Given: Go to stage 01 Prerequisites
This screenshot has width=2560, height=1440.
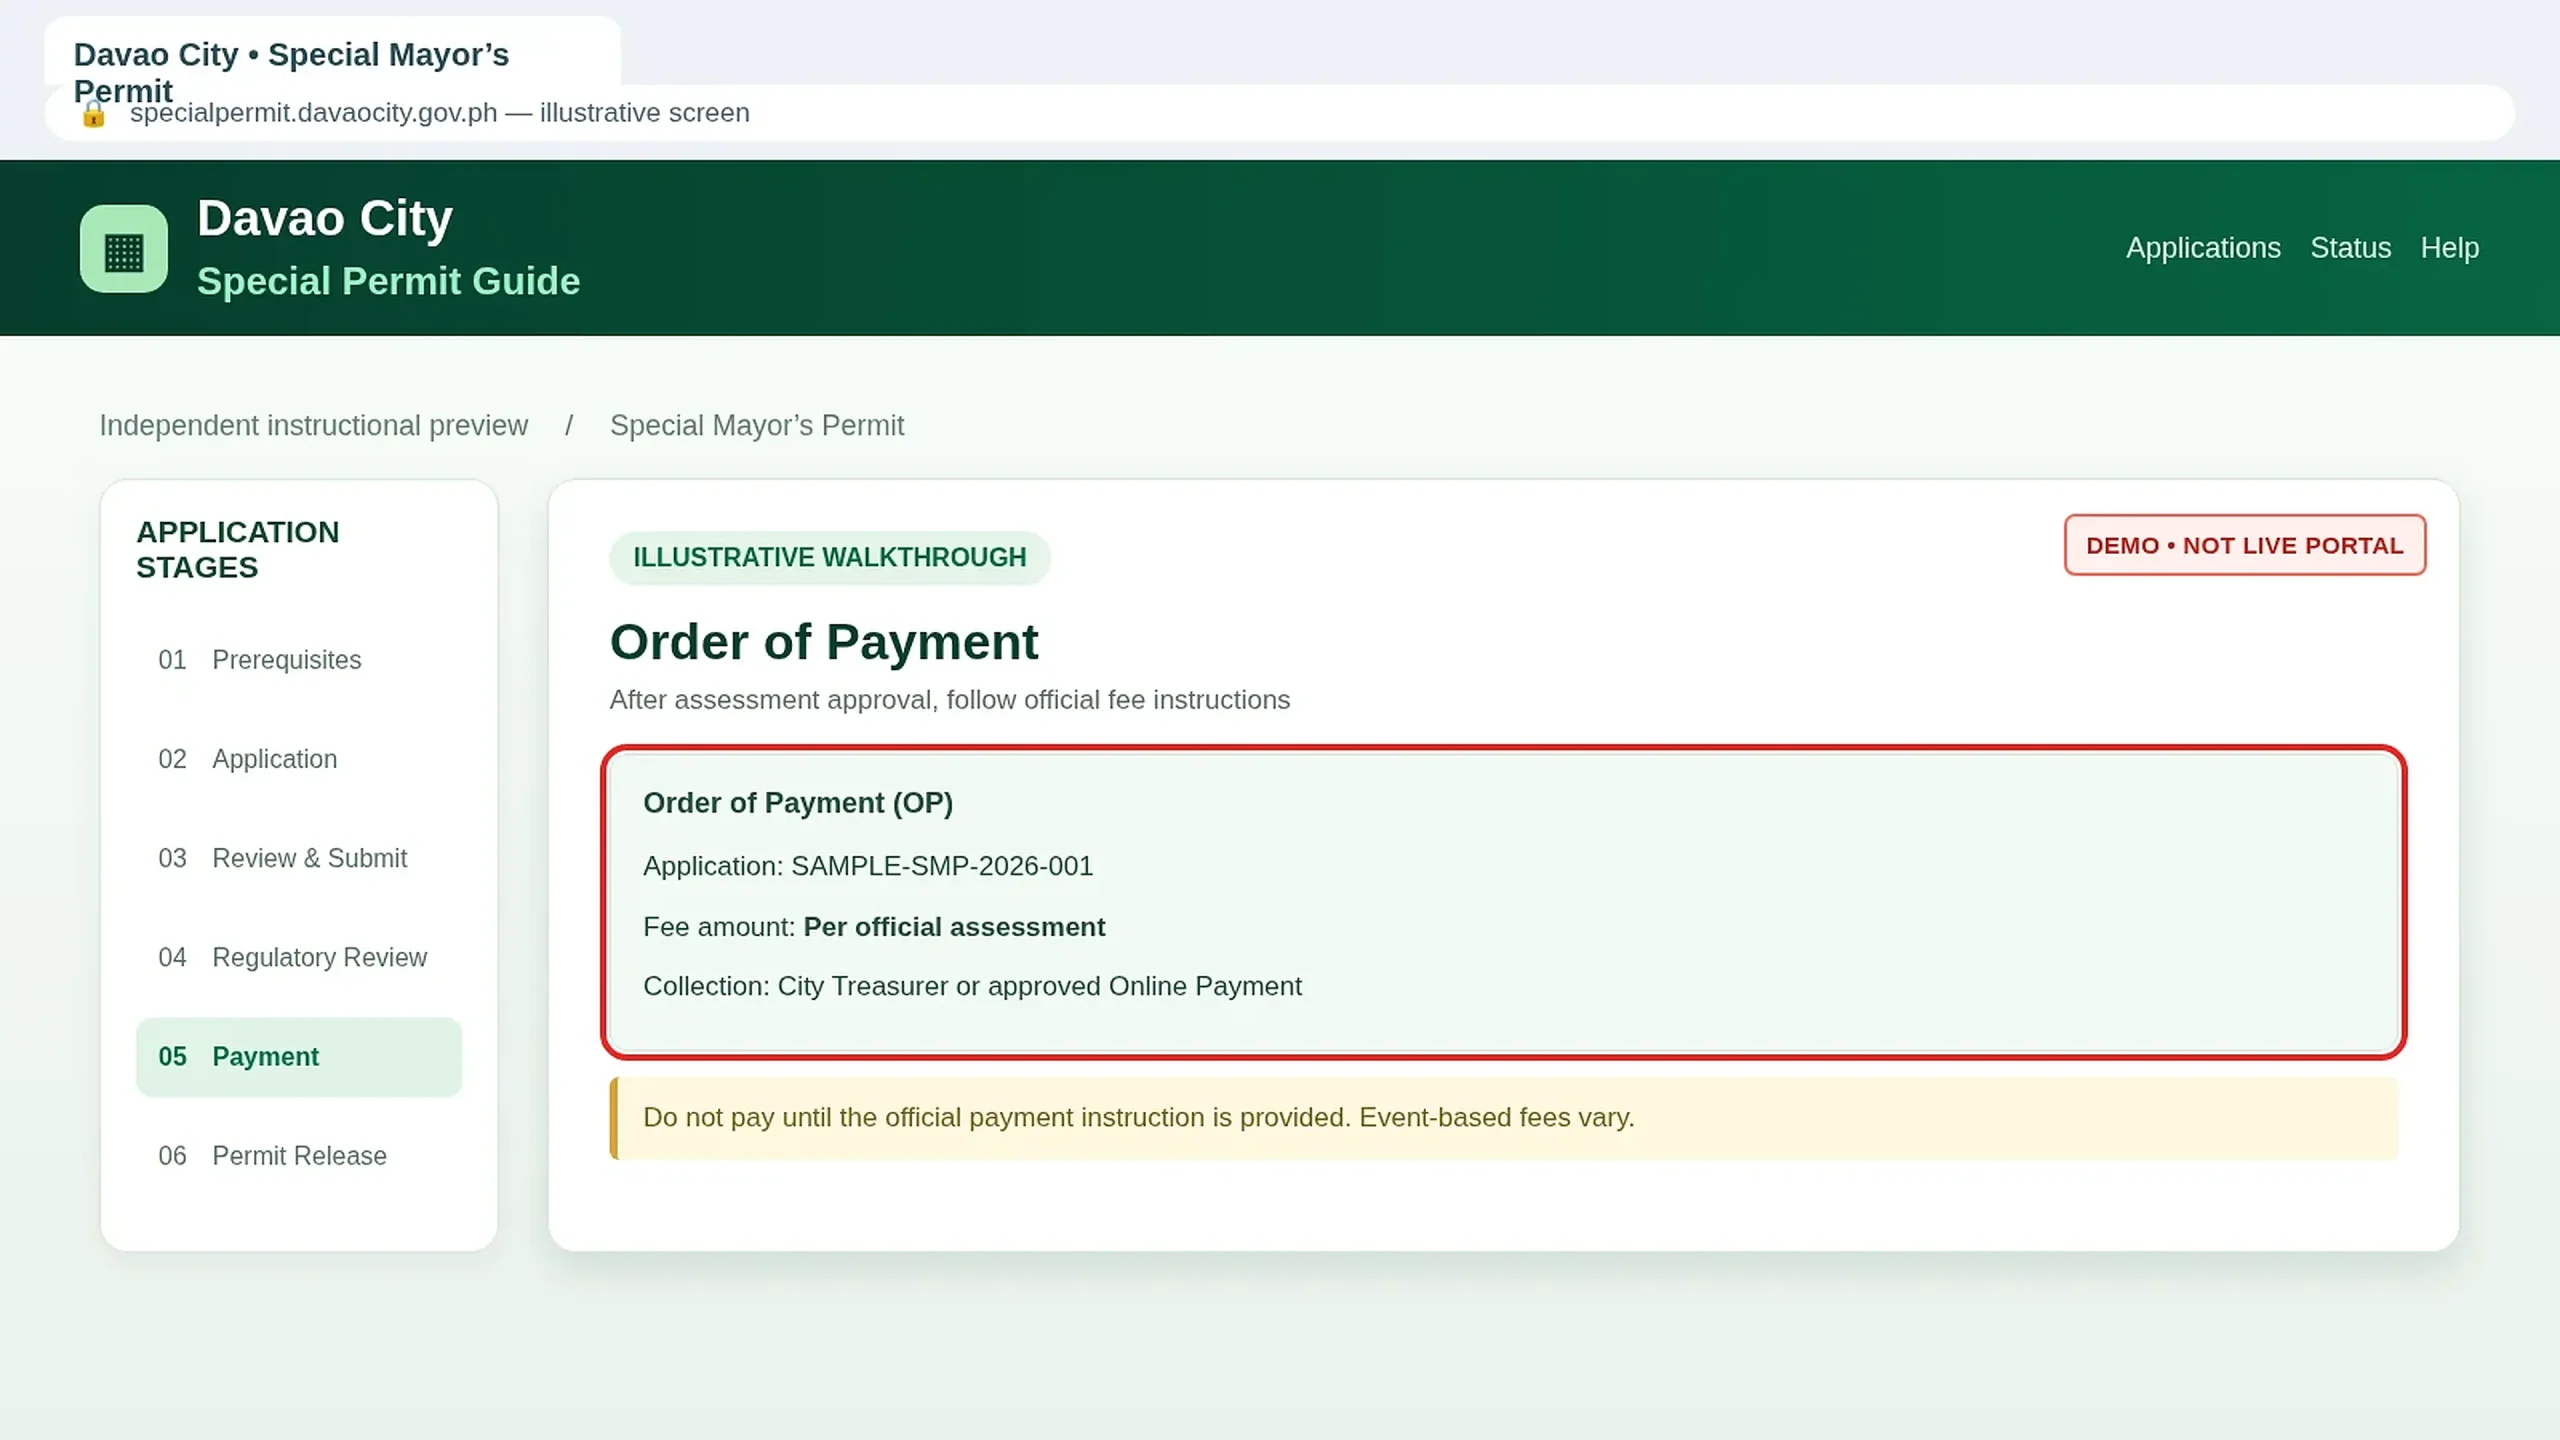Looking at the screenshot, I should pyautogui.click(x=299, y=660).
